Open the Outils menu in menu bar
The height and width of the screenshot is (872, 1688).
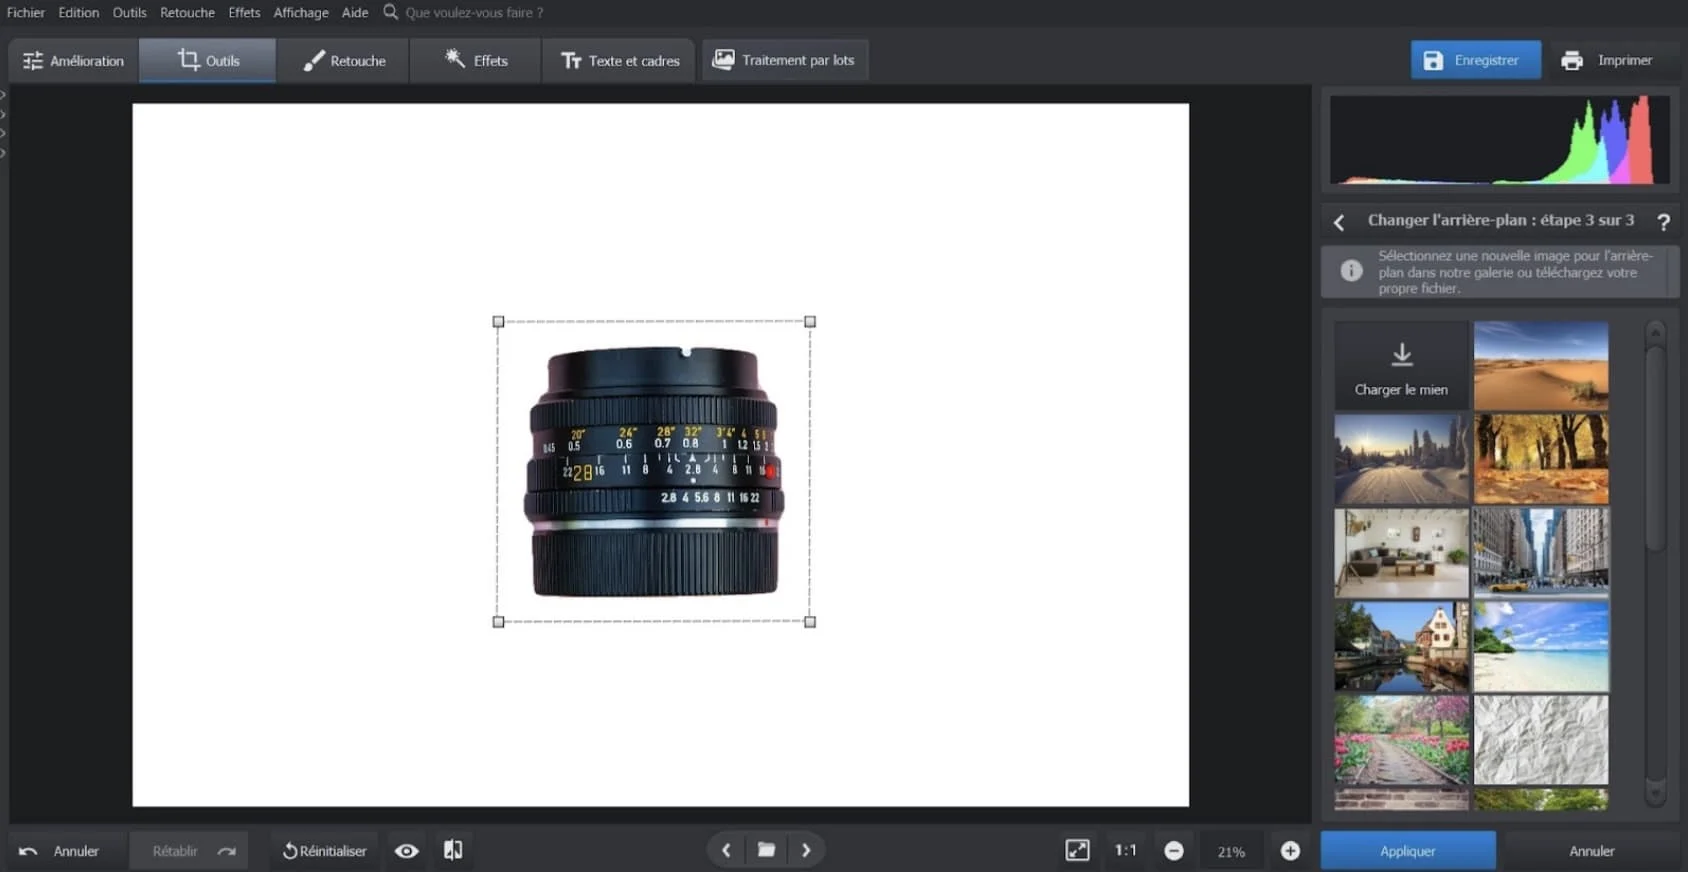tap(130, 13)
